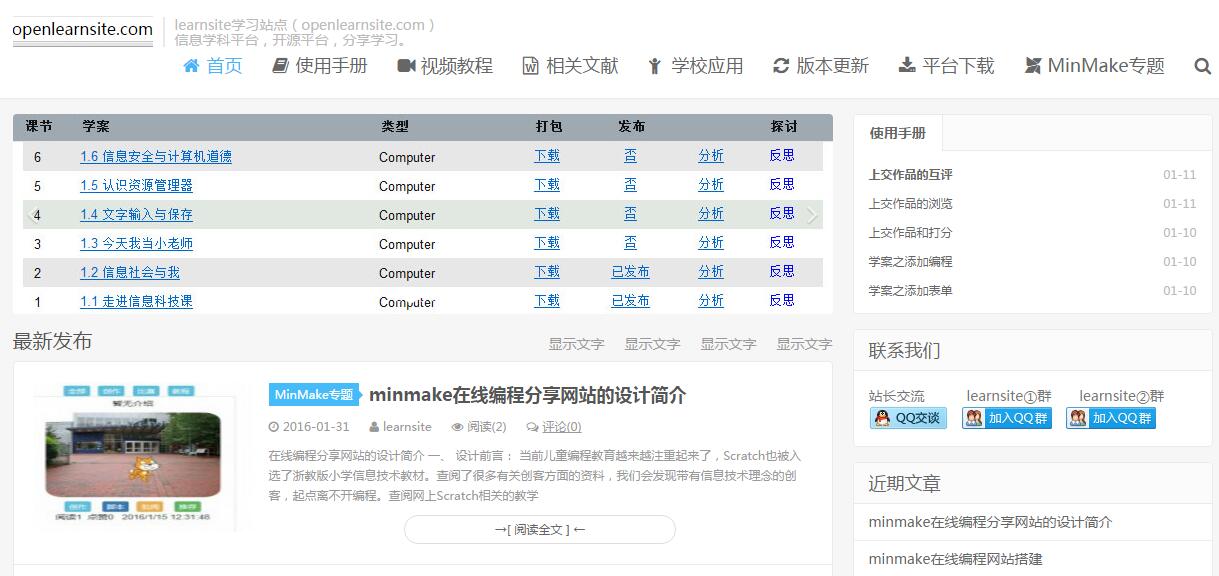Click 下载 for lesson 1.6

point(547,156)
